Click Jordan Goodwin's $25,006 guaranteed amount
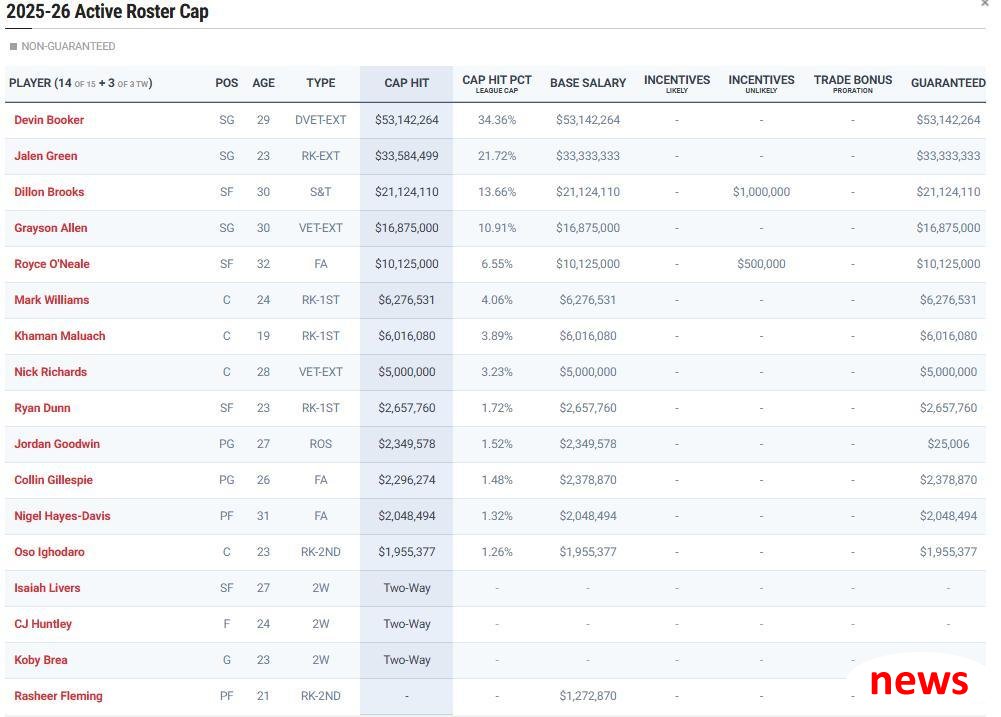The height and width of the screenshot is (717, 1001). (x=948, y=444)
